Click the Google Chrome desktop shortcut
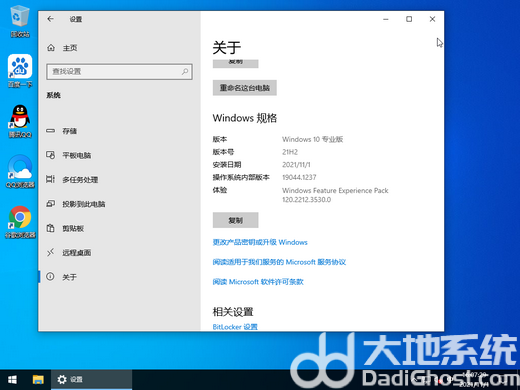The width and height of the screenshot is (520, 390). click(x=20, y=222)
